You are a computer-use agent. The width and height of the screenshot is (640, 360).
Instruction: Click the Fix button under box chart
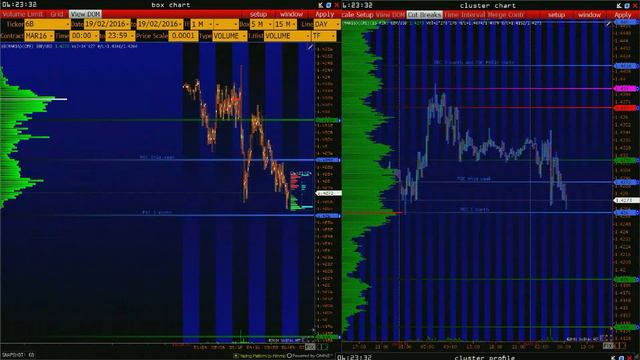point(310,347)
